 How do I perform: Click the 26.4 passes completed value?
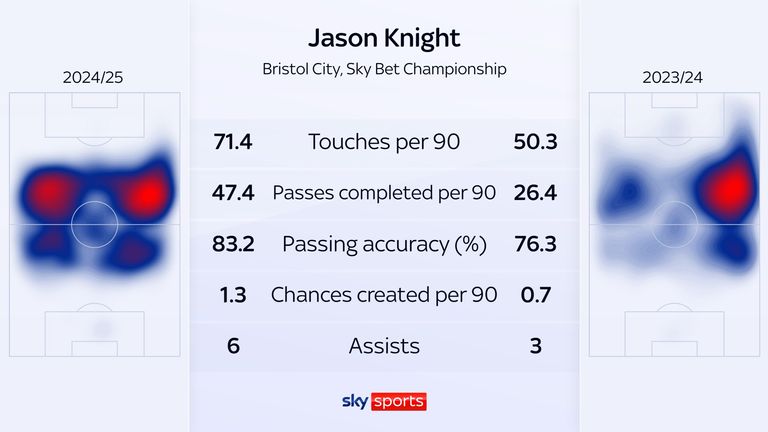click(x=535, y=193)
